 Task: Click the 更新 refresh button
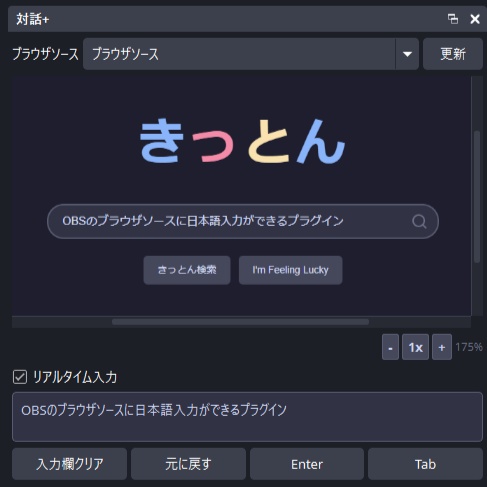[453, 54]
